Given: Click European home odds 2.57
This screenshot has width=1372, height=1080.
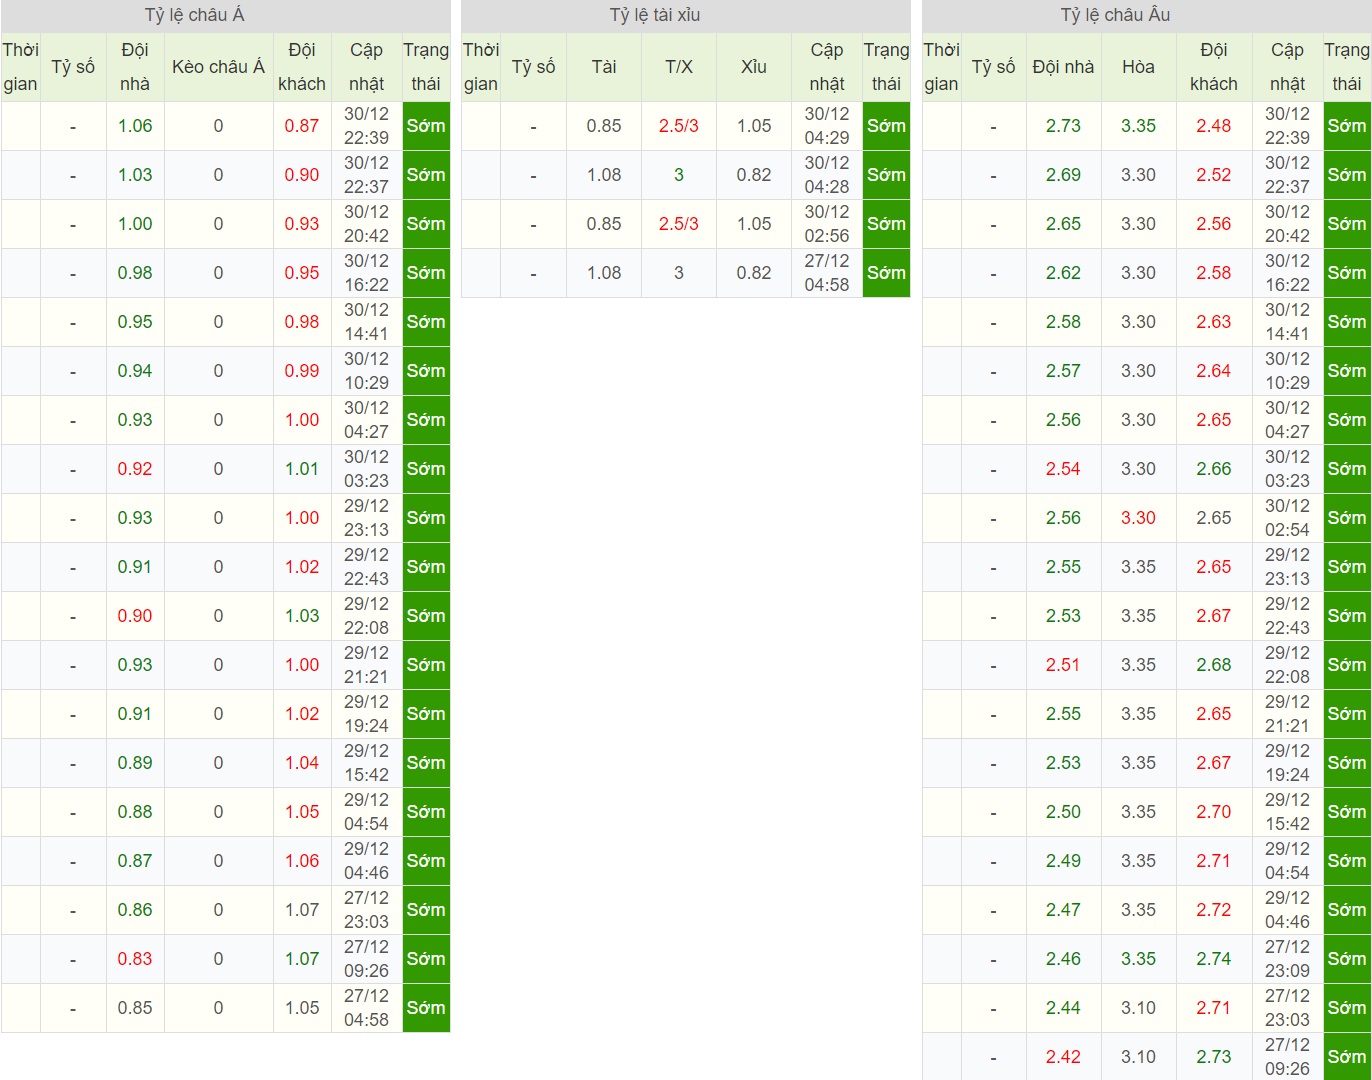Looking at the screenshot, I should tap(1063, 371).
